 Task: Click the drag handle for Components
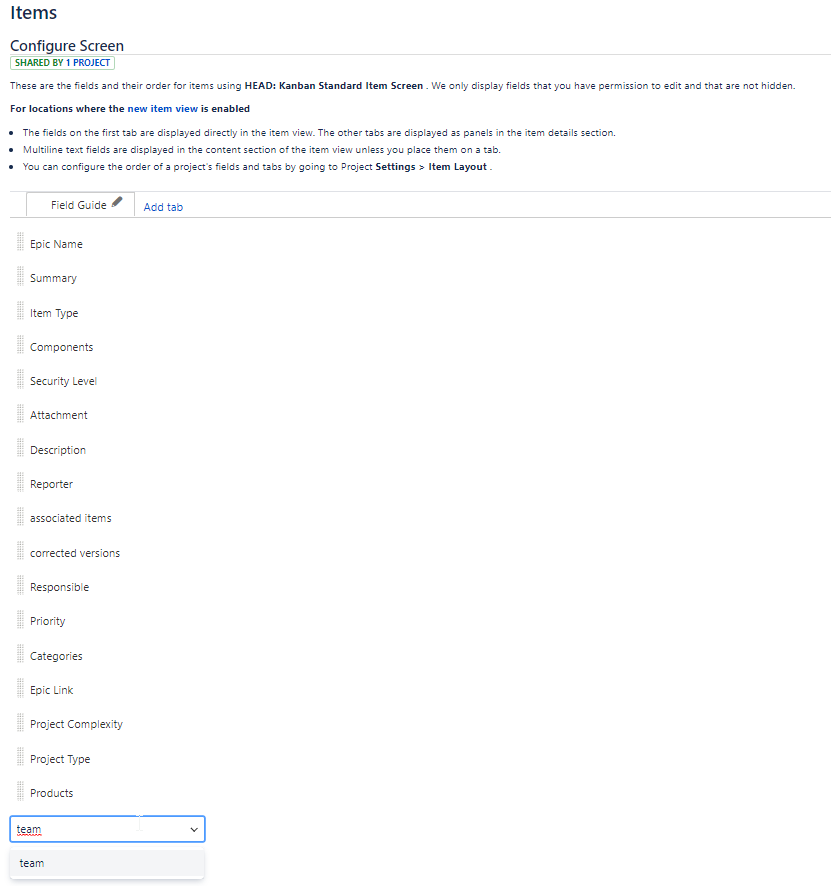click(19, 346)
